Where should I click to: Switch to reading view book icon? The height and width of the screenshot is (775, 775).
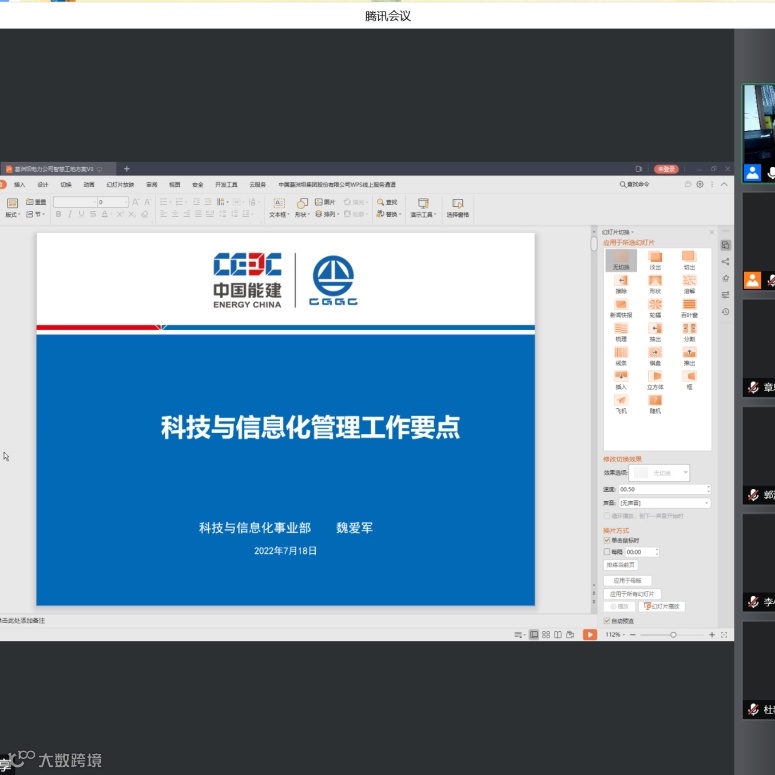tap(558, 635)
